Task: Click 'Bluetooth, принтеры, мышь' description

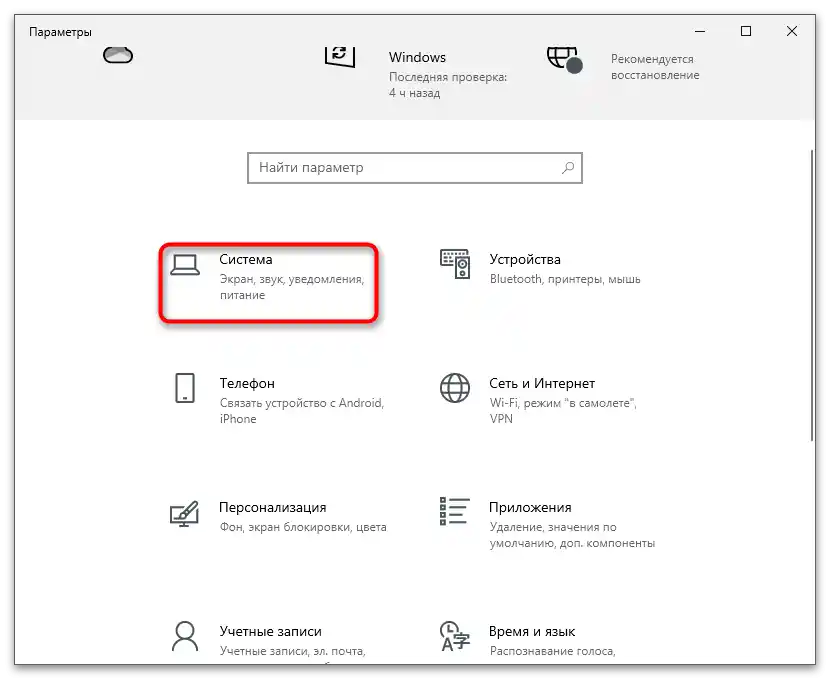Action: point(565,279)
